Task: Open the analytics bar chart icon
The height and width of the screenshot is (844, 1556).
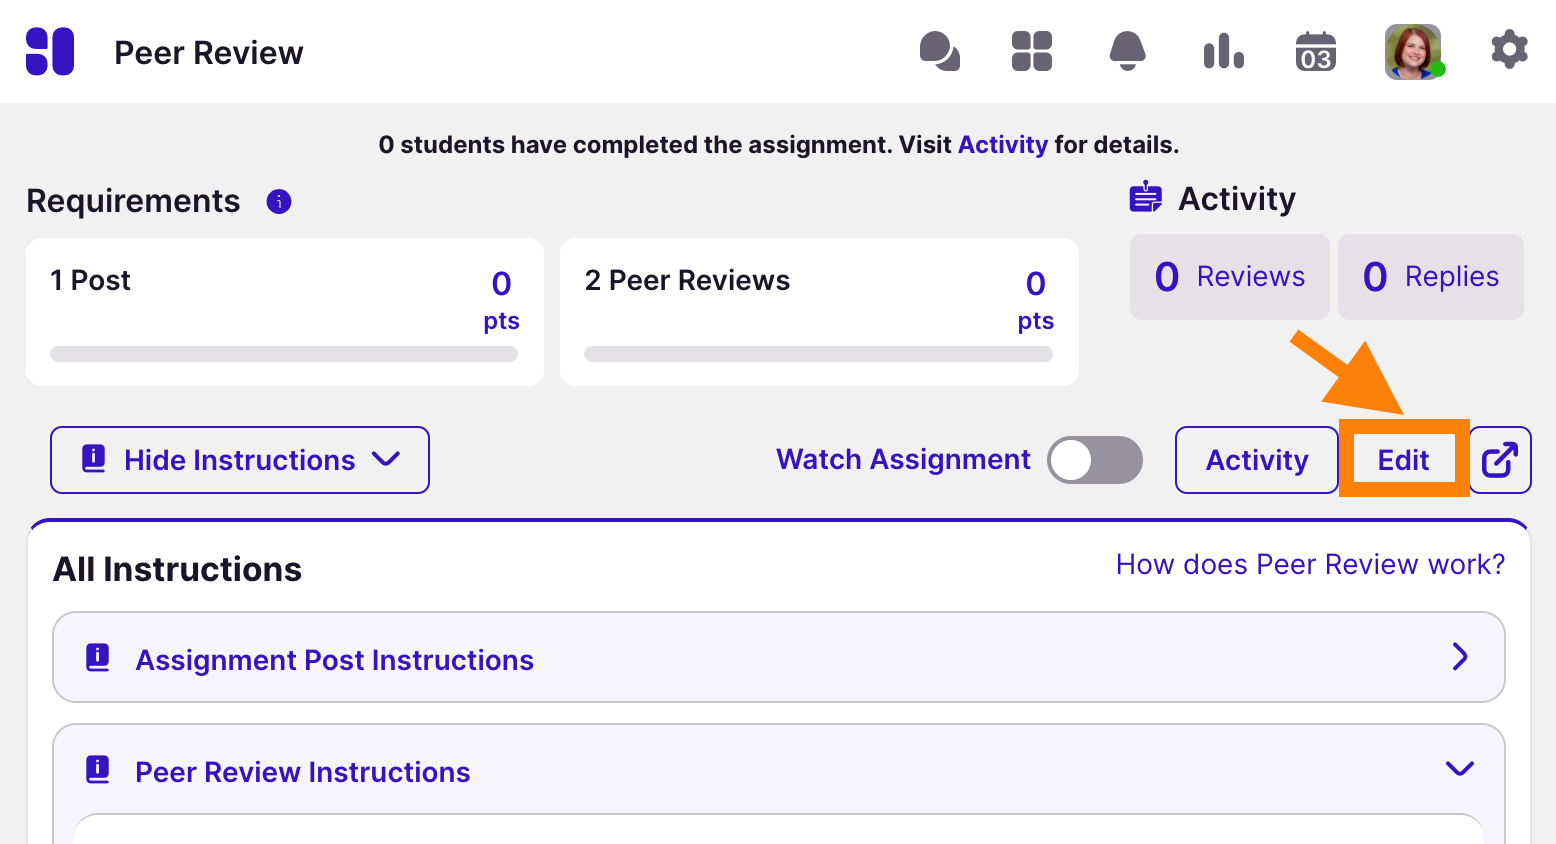Action: (x=1223, y=52)
